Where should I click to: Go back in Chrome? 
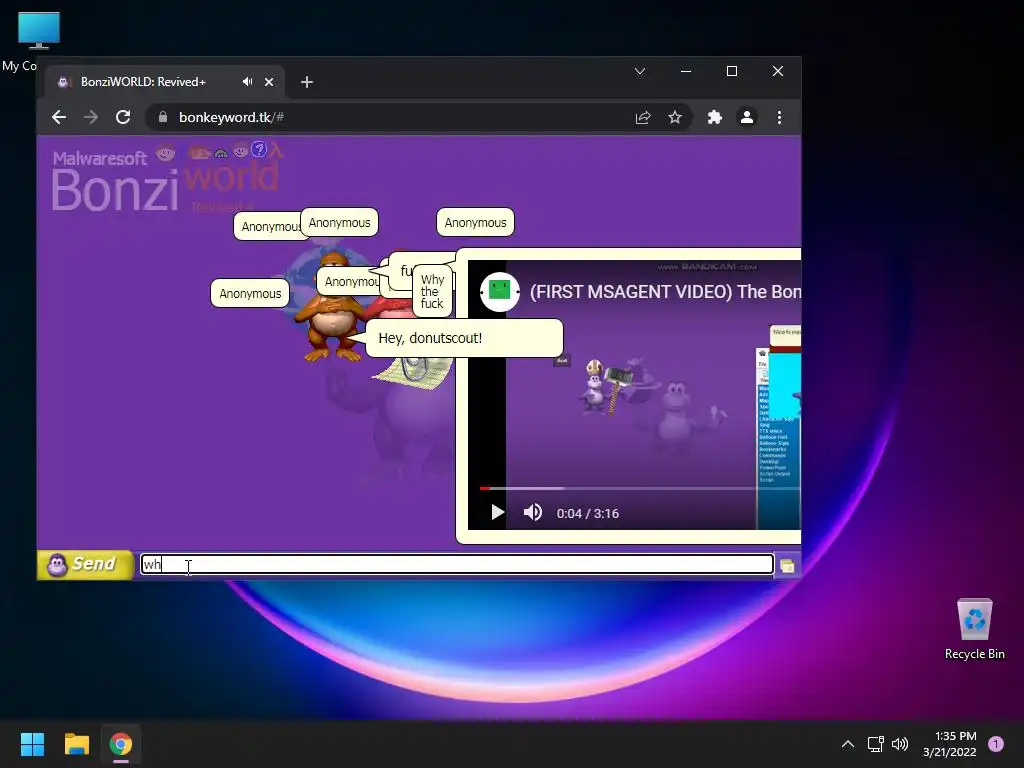(x=59, y=117)
